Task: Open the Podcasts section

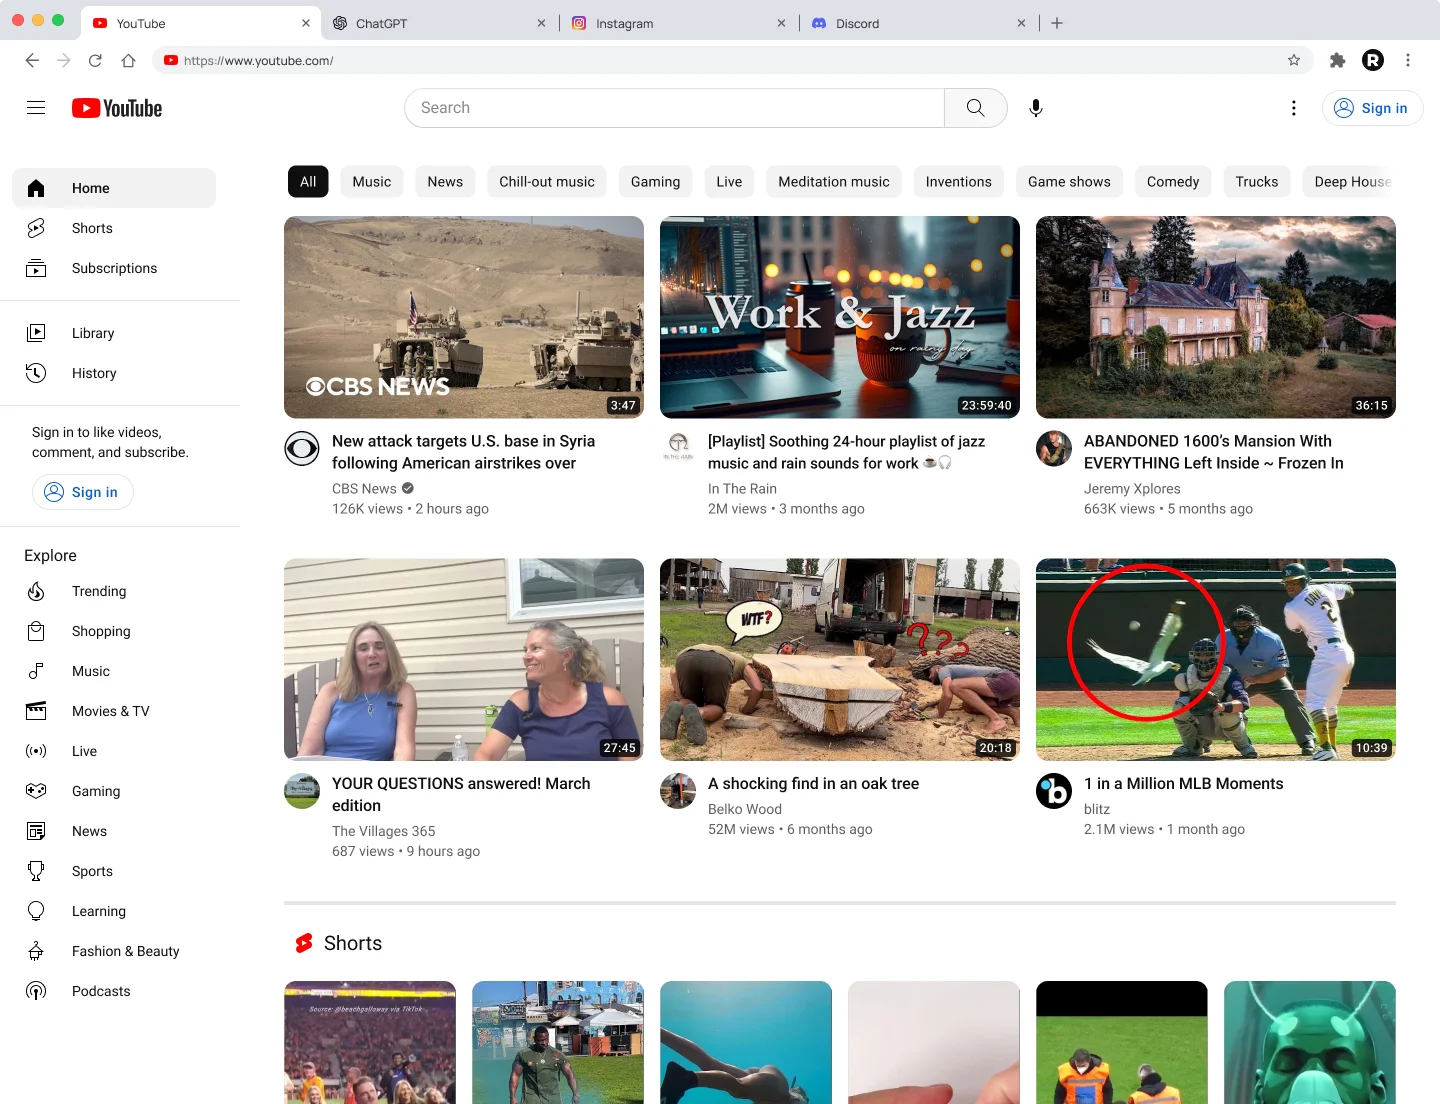Action: 101,991
